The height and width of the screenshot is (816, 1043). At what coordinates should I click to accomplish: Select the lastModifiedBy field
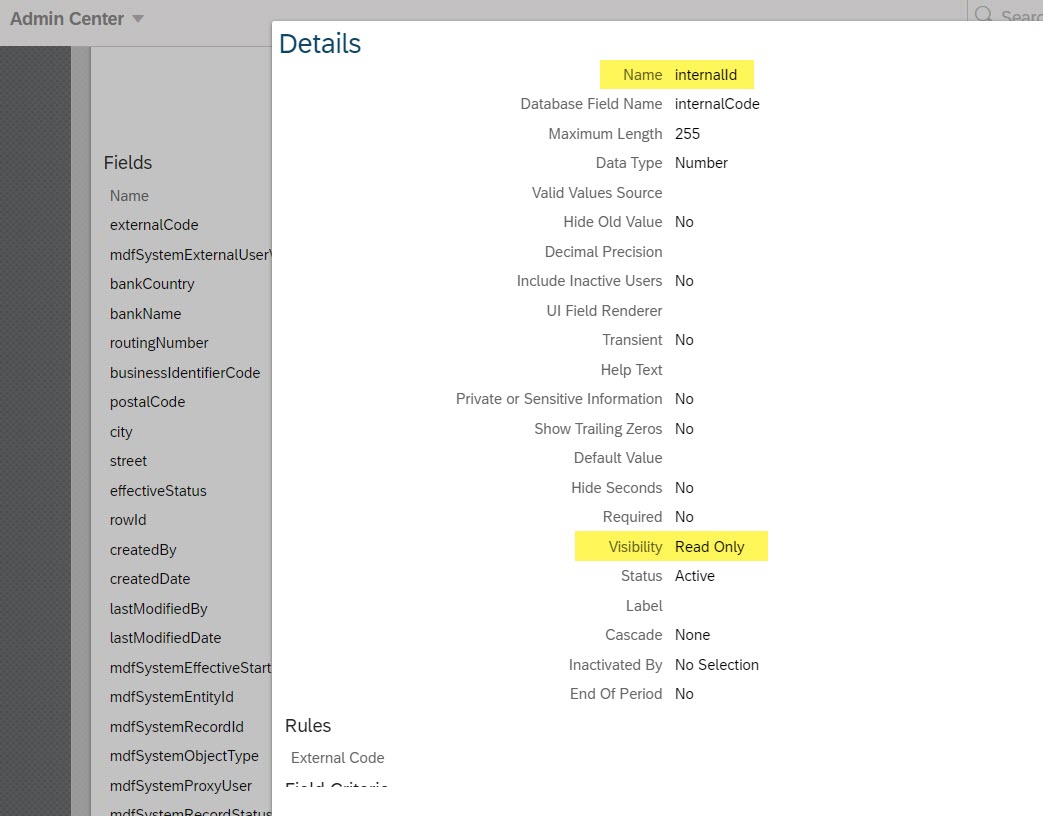point(159,609)
